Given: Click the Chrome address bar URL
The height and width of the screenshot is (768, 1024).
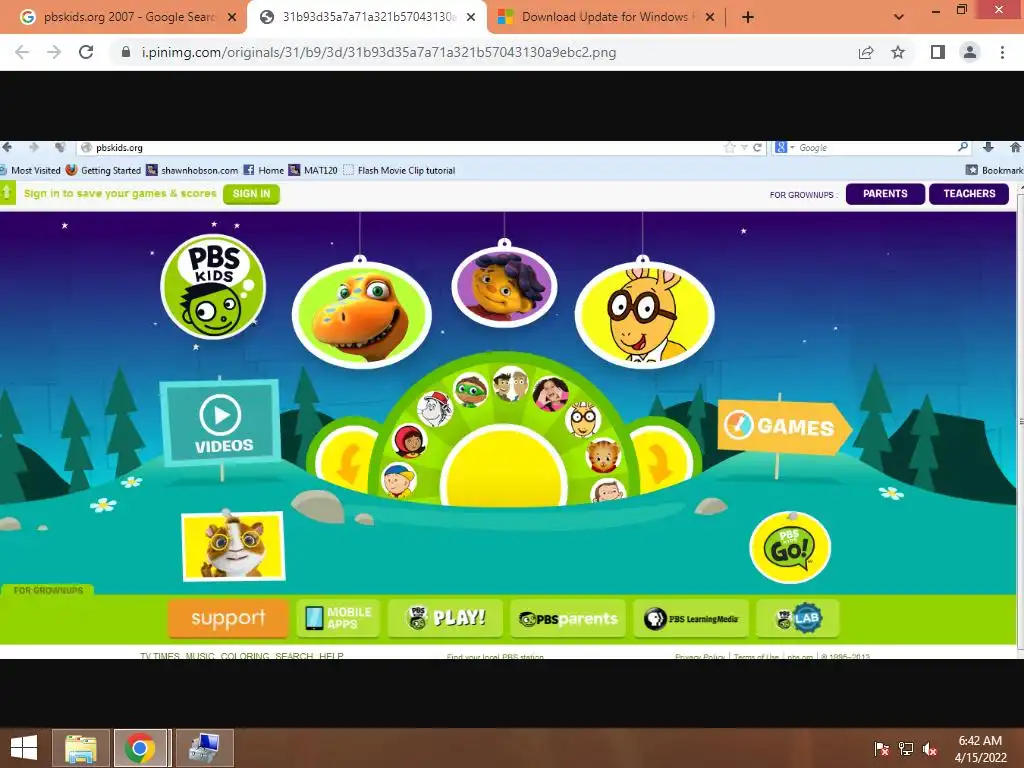Looking at the screenshot, I should pos(379,52).
